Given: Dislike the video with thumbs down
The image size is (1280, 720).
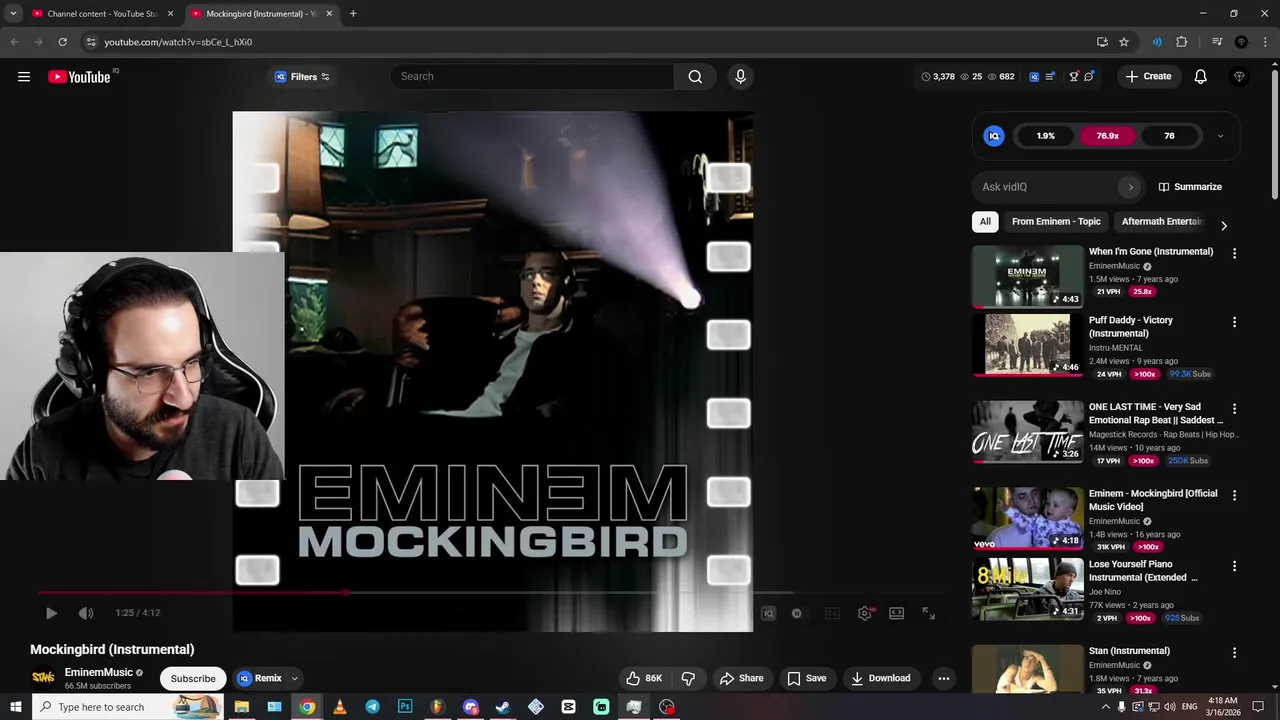Looking at the screenshot, I should [x=688, y=678].
